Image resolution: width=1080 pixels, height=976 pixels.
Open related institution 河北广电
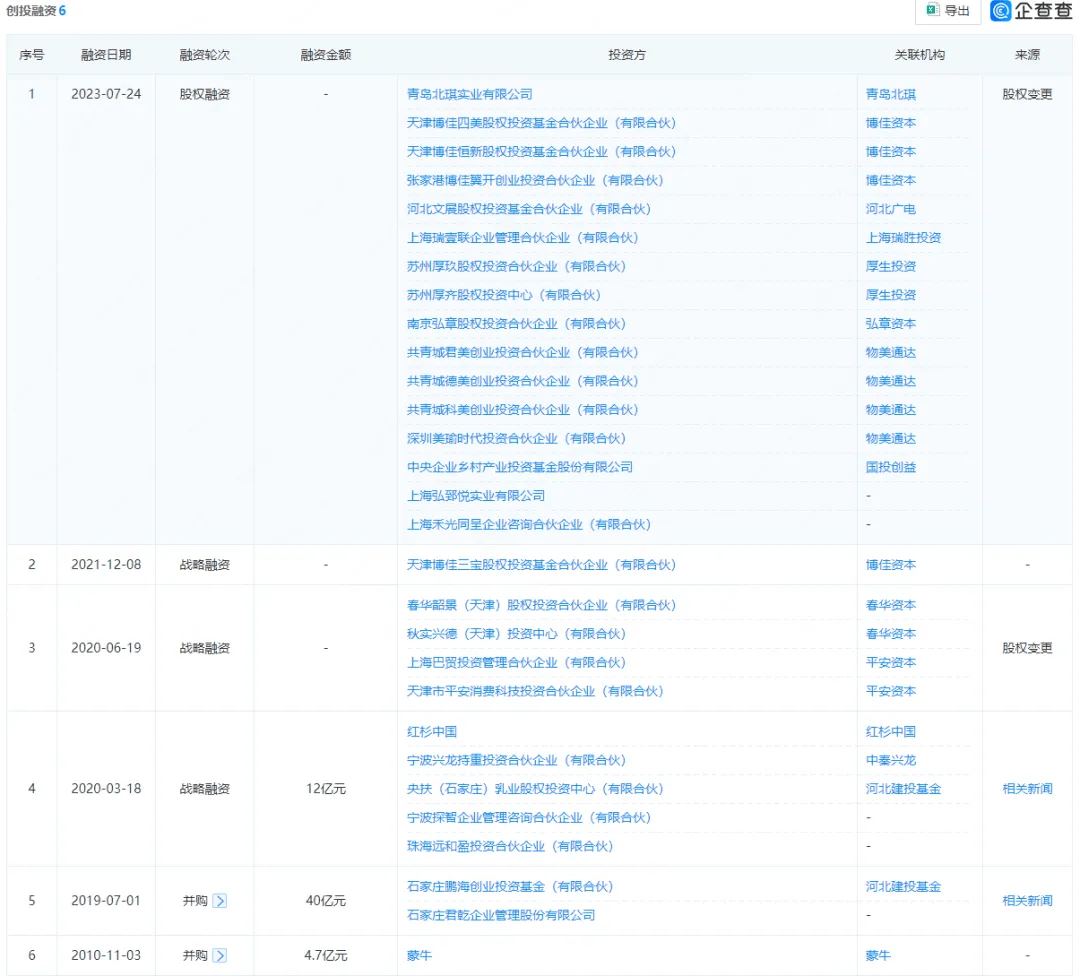[x=891, y=209]
